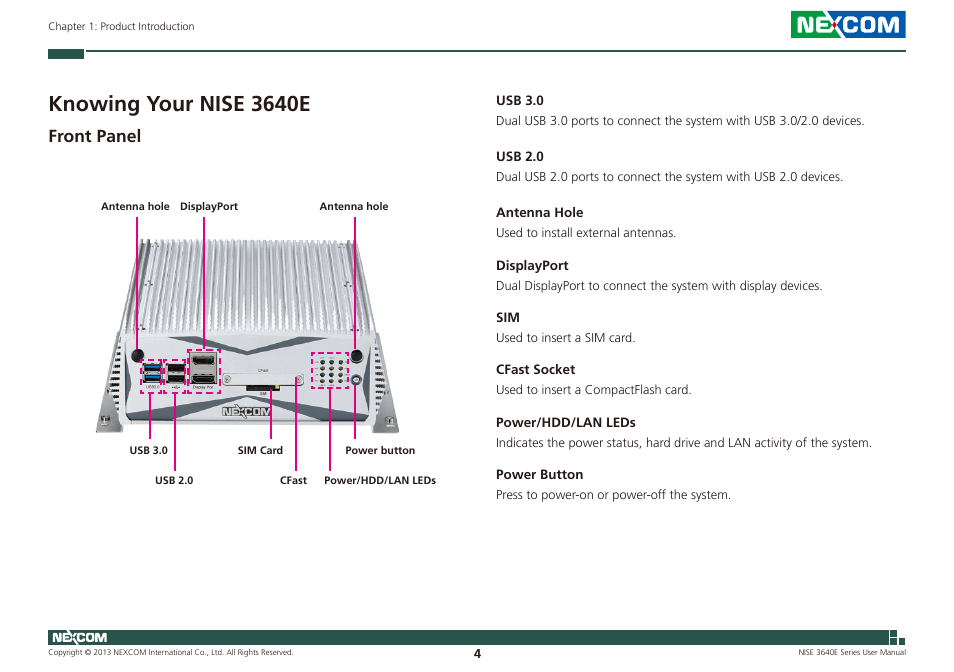The image size is (954, 672).
Task: Click the 'DisplayPort' label above the device
Action: tap(209, 207)
